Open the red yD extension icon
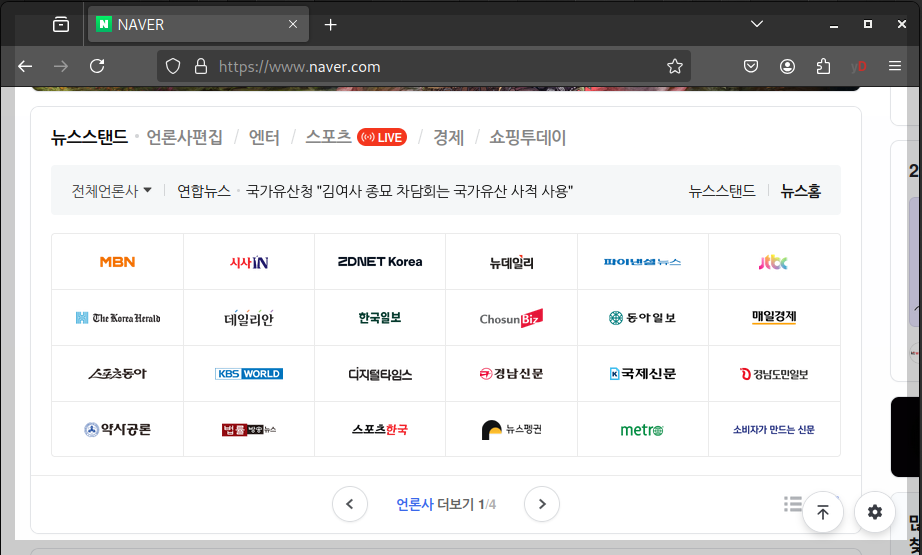Image resolution: width=922 pixels, height=555 pixels. coord(859,66)
